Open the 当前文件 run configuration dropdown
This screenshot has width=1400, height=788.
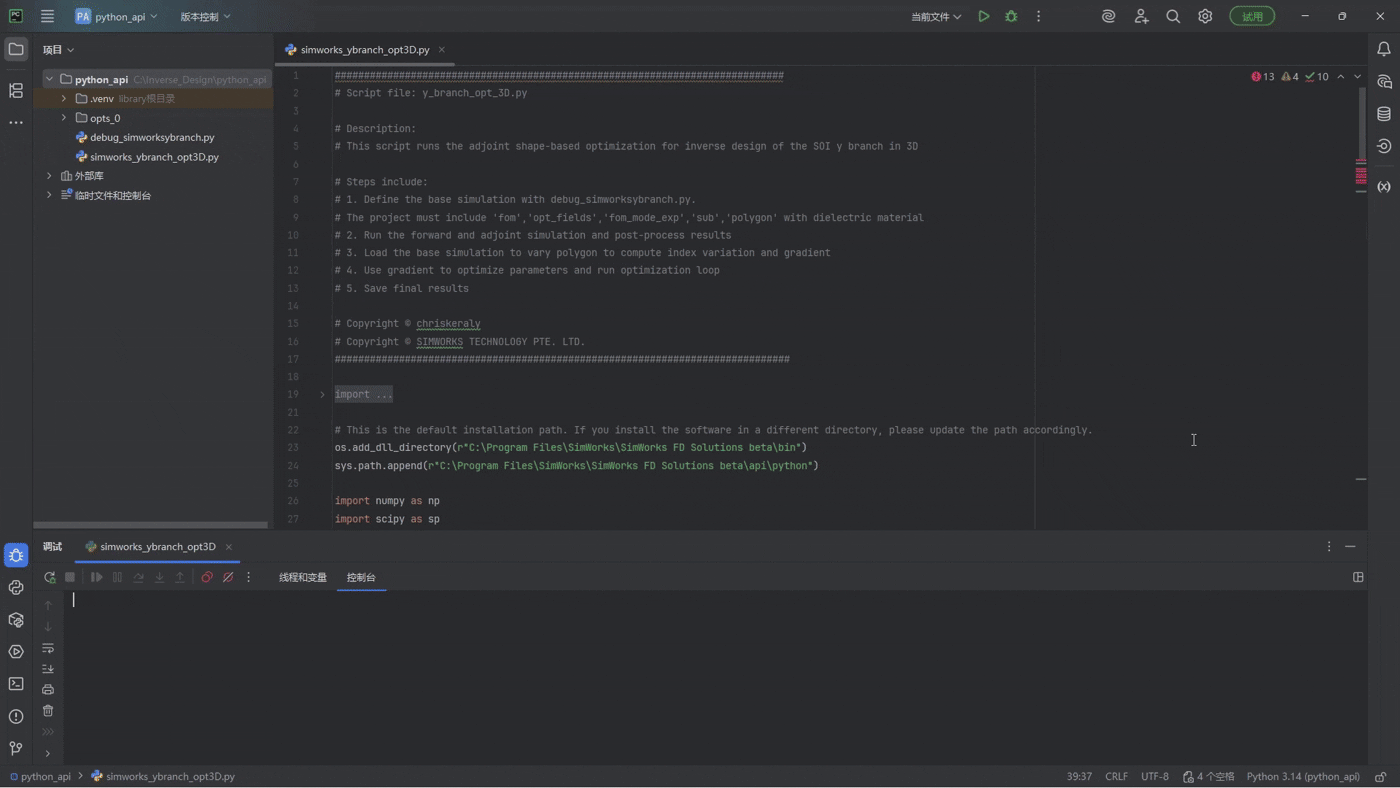935,17
